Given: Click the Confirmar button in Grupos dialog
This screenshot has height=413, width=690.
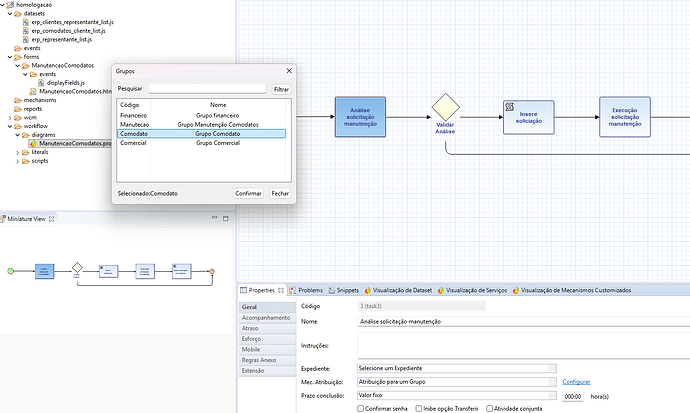Looking at the screenshot, I should [248, 193].
